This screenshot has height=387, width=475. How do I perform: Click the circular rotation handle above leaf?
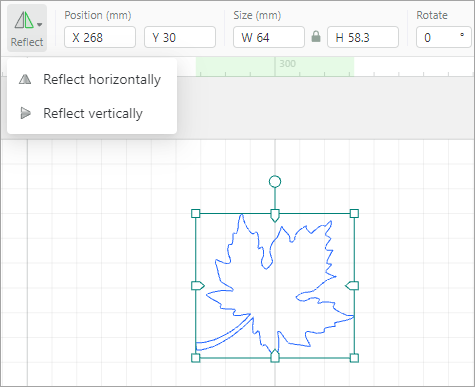275,182
